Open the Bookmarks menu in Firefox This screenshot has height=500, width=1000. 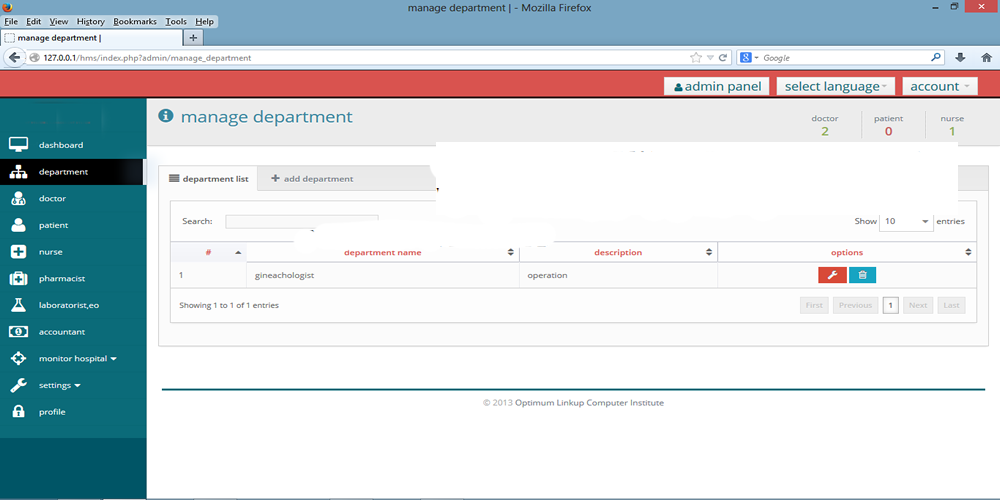pos(135,21)
